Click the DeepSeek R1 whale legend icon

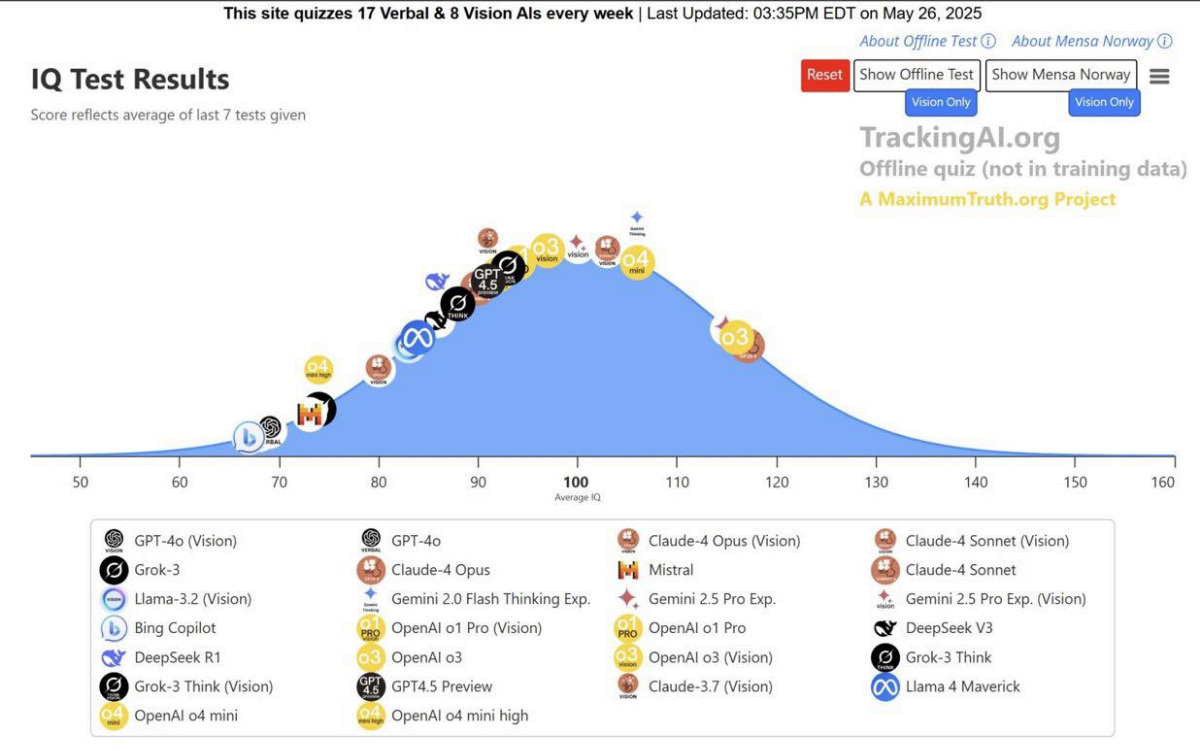click(114, 658)
